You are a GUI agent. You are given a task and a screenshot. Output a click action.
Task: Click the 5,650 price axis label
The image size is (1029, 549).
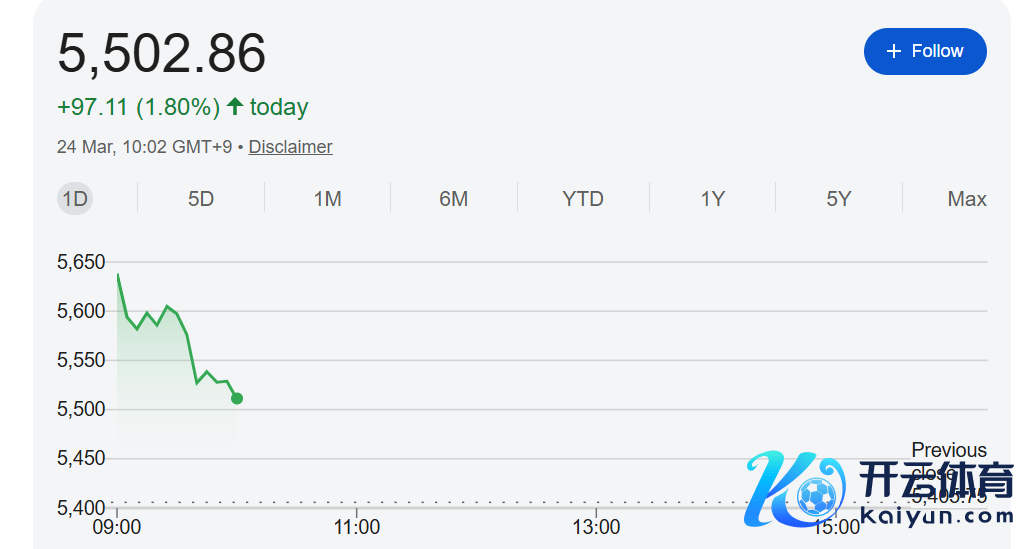pos(81,262)
